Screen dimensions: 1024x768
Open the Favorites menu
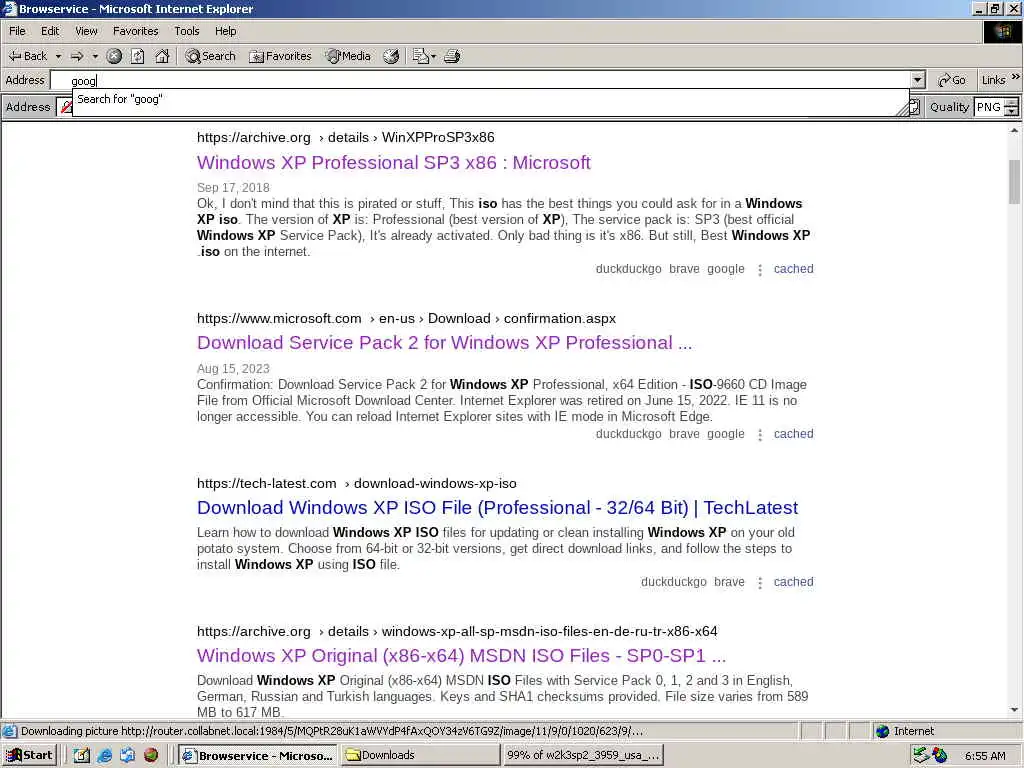point(135,31)
